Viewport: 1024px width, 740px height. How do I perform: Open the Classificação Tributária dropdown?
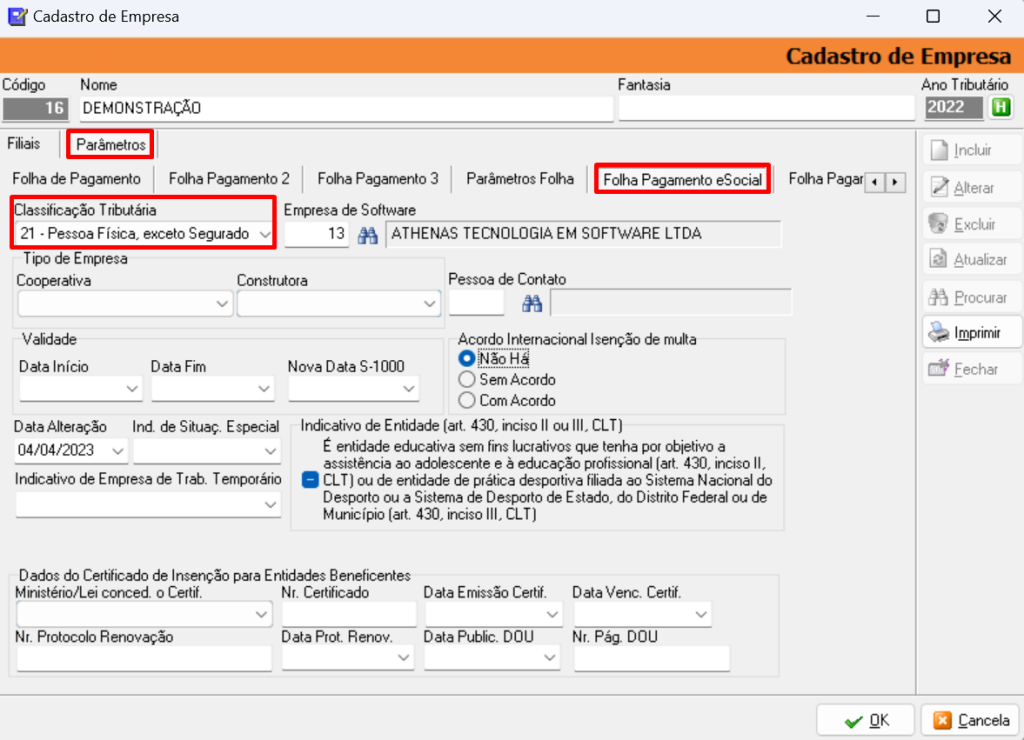[x=264, y=234]
